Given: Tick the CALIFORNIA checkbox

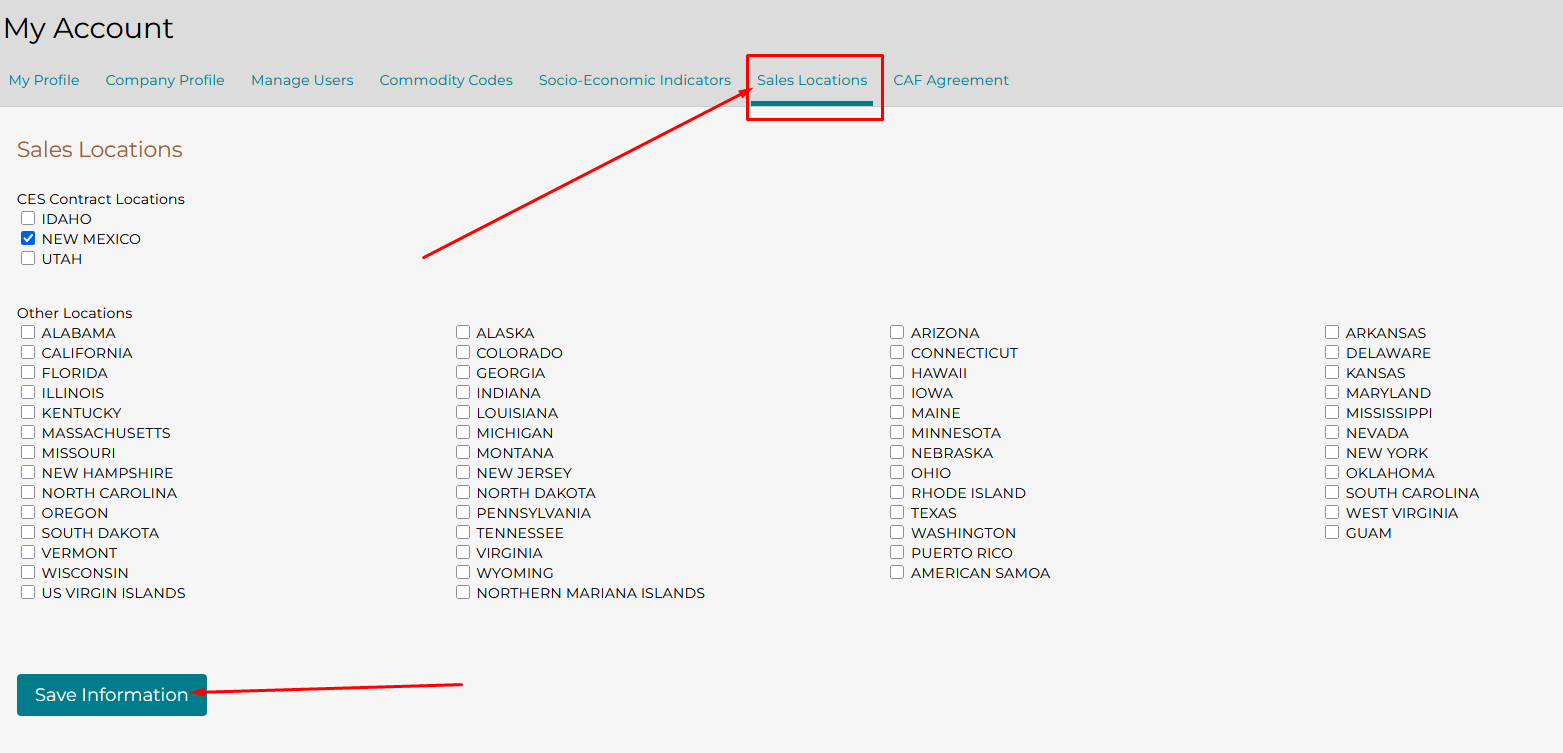Looking at the screenshot, I should 28,352.
